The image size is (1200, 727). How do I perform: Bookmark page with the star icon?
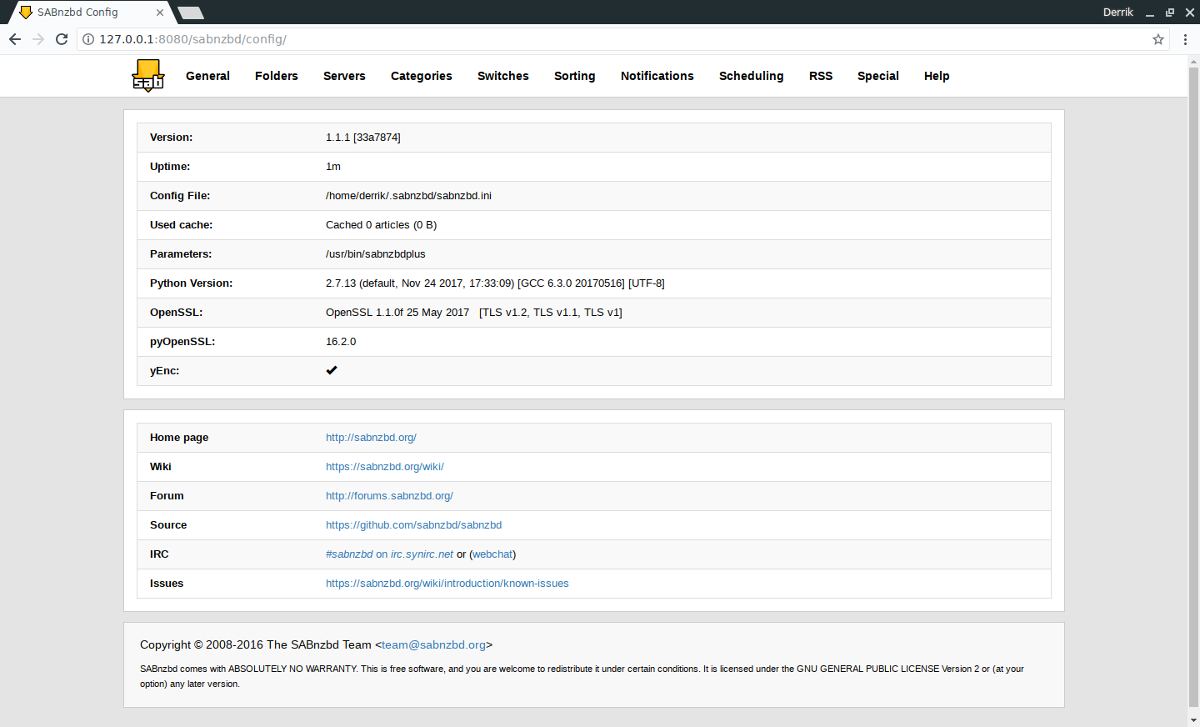1158,39
